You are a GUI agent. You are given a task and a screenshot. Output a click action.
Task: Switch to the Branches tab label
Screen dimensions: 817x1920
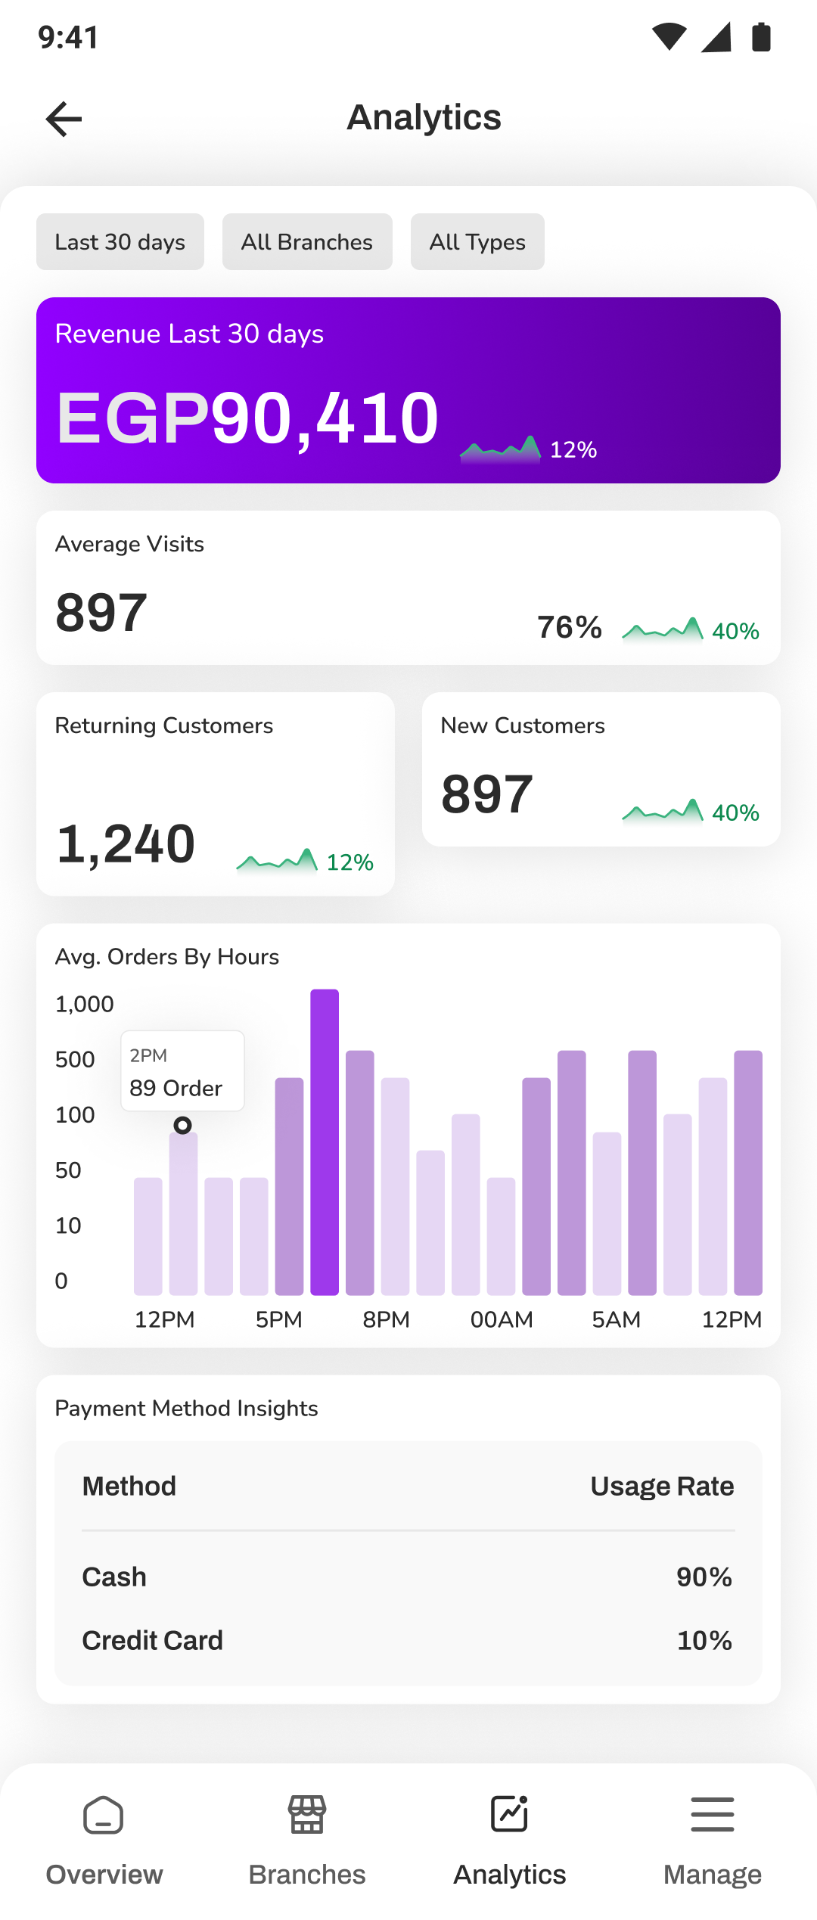click(x=307, y=1874)
